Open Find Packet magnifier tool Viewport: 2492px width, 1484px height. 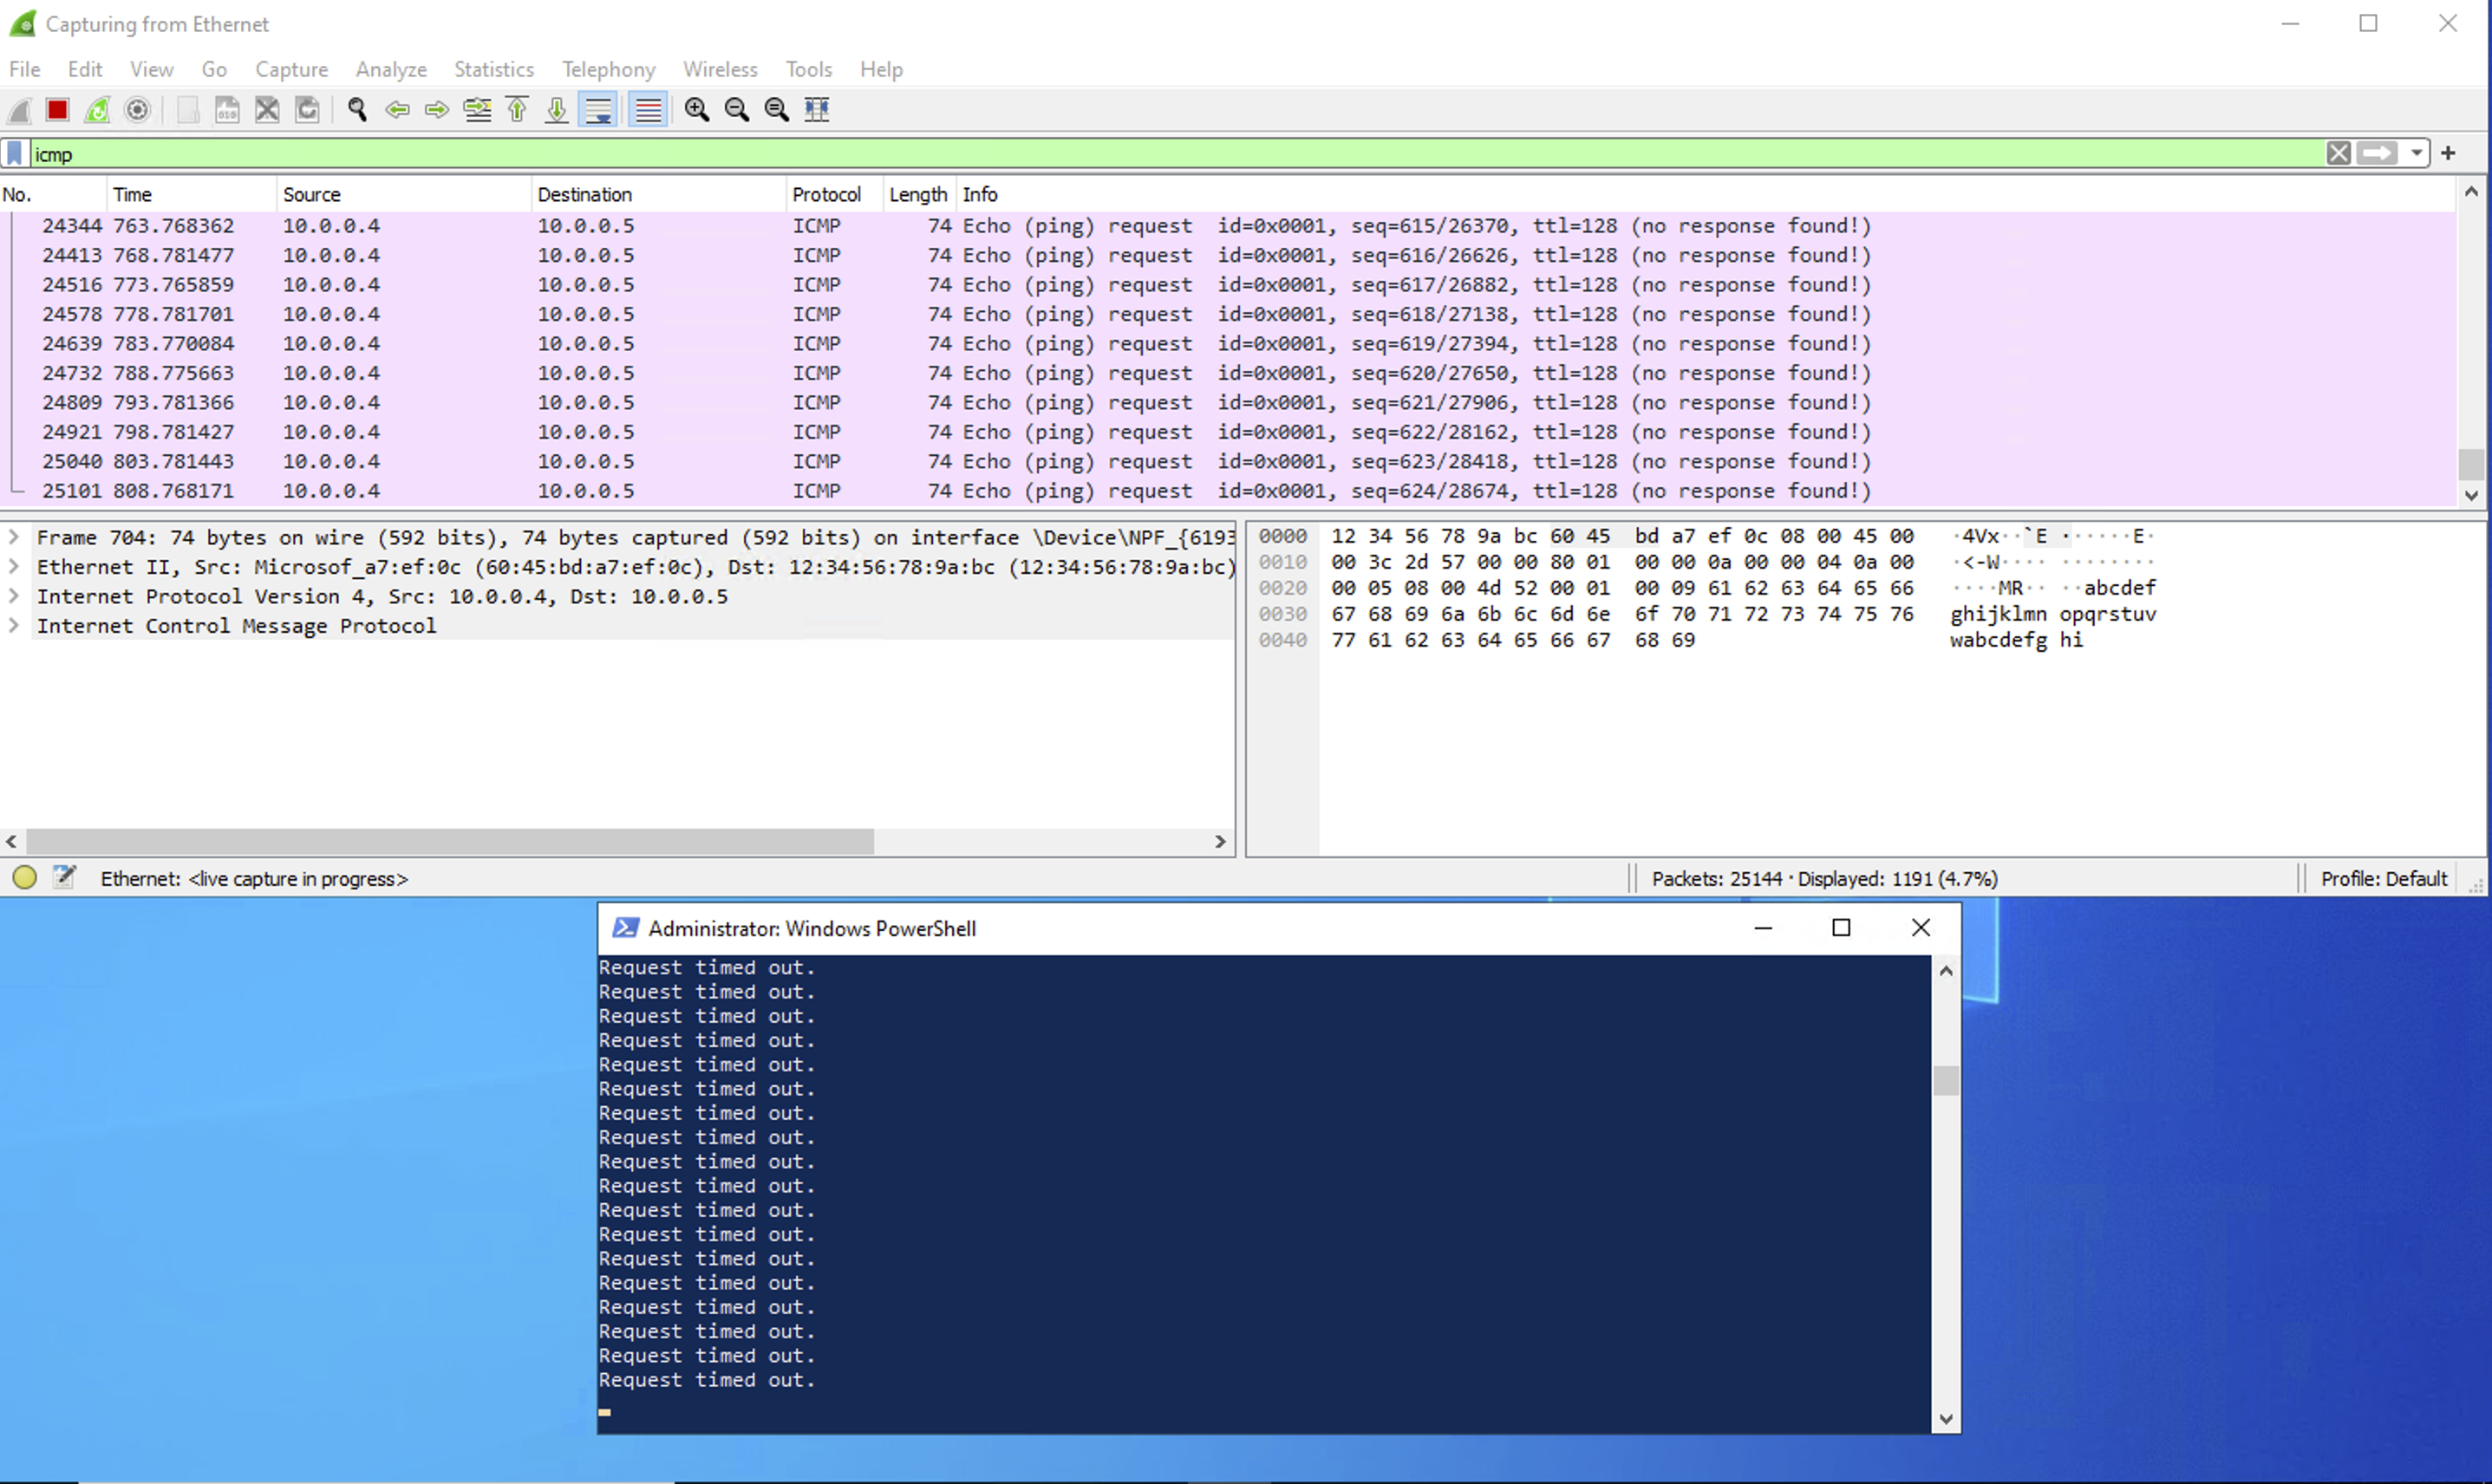[x=357, y=110]
